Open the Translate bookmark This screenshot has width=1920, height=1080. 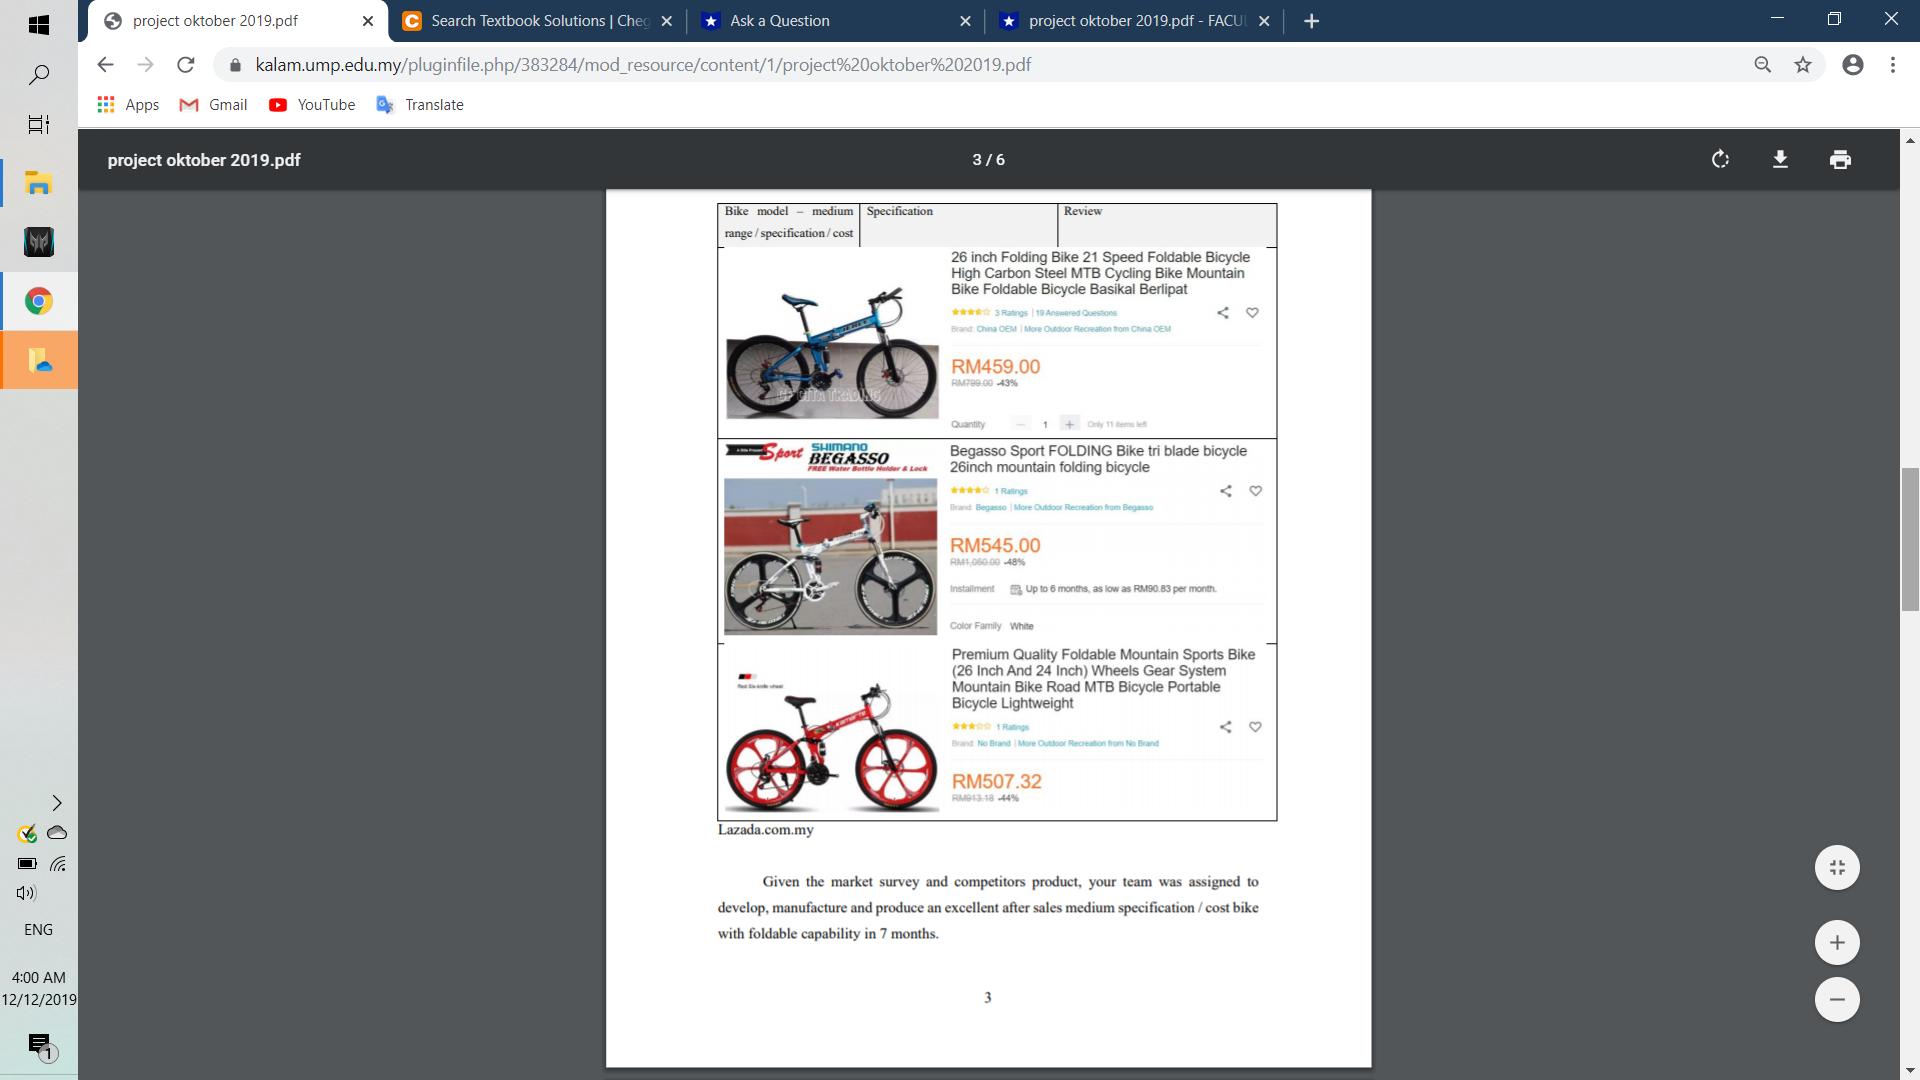pyautogui.click(x=419, y=104)
